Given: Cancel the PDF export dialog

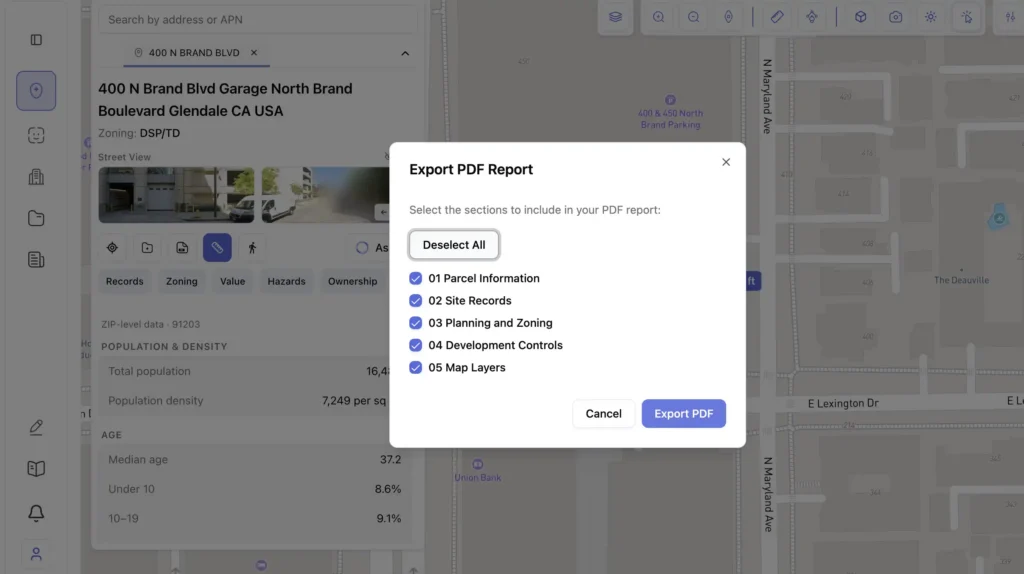Looking at the screenshot, I should click(603, 414).
